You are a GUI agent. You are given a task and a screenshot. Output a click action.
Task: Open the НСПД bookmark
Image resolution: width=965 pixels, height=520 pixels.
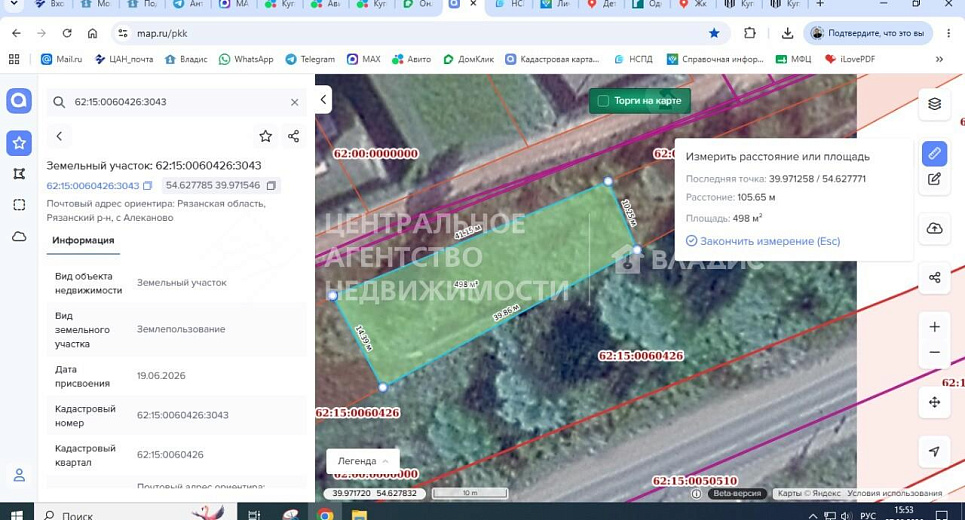coord(633,59)
